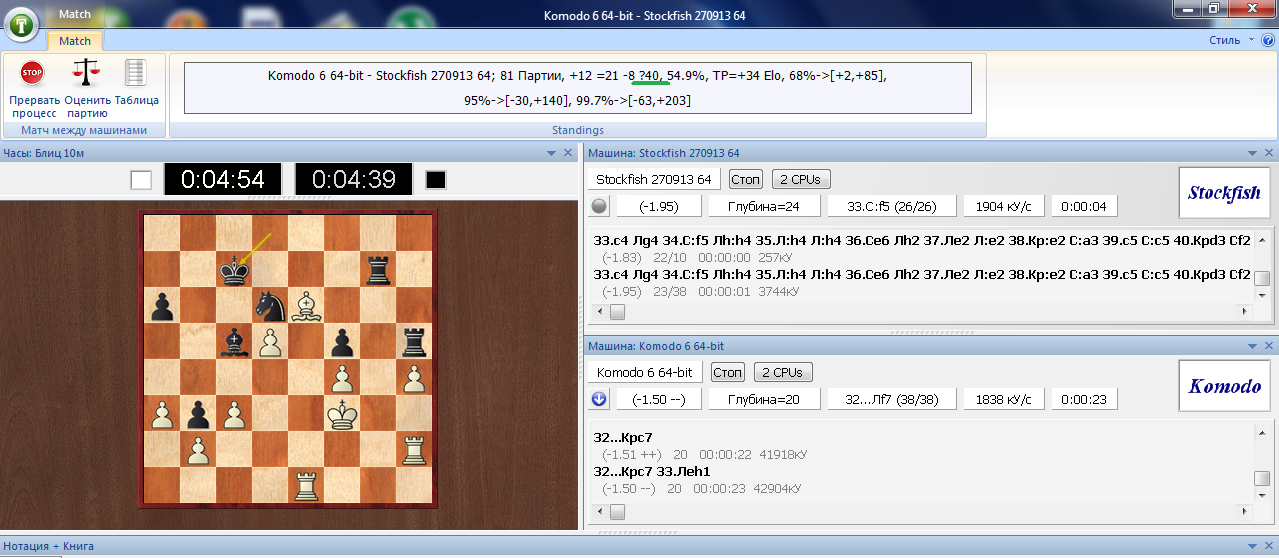
Task: Click Komodo Глубина=20 depth field
Action: tap(764, 400)
